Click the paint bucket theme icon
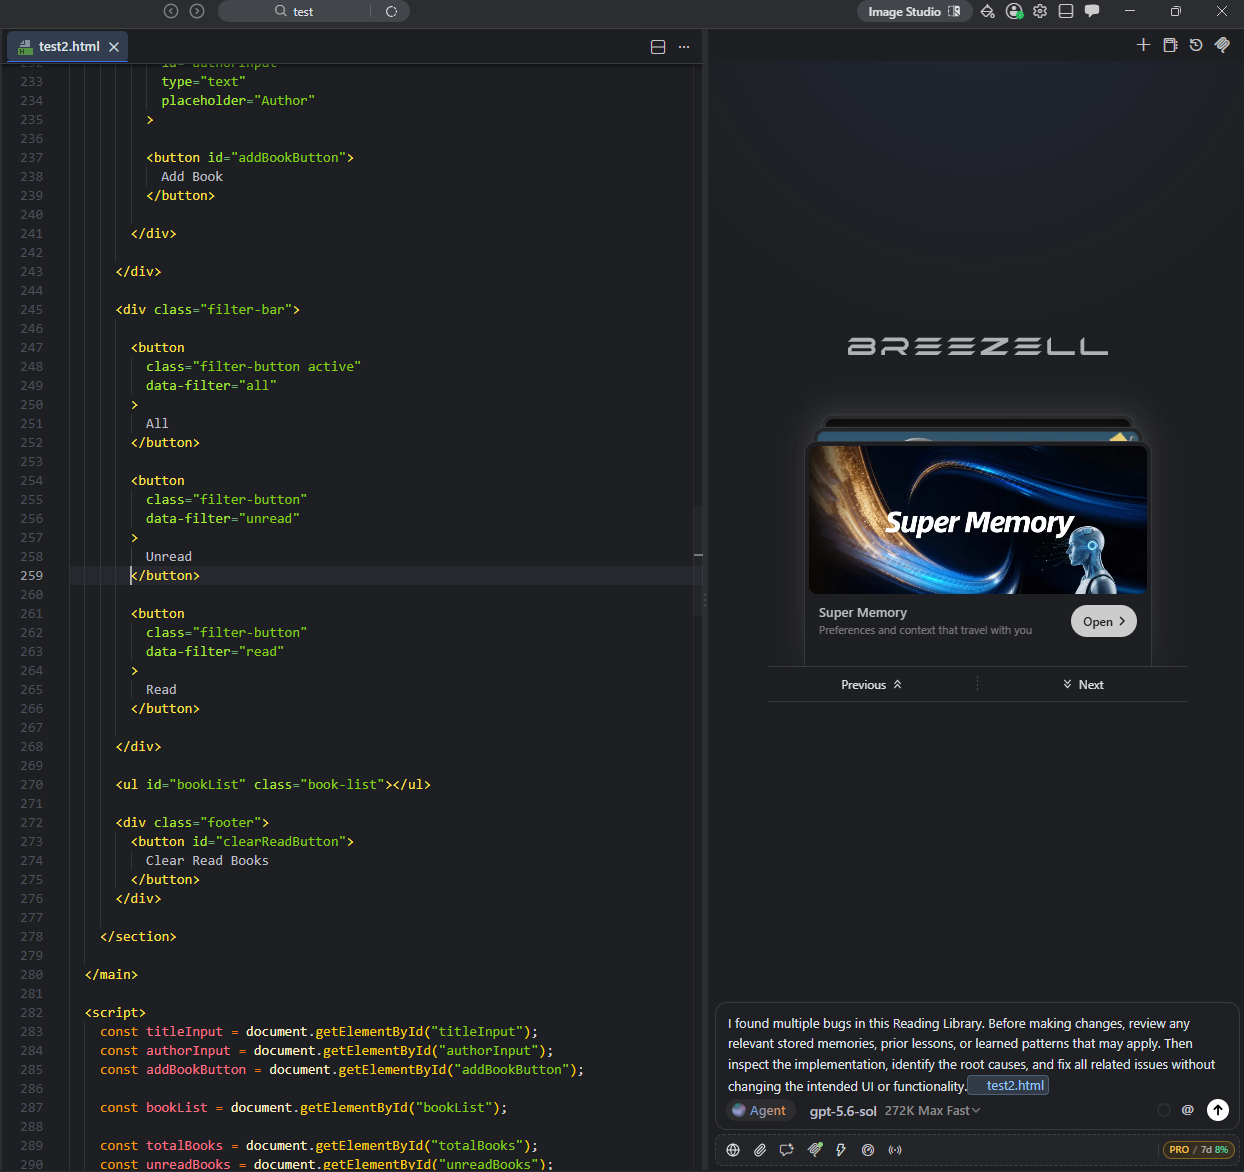Screen dimensions: 1244x1172 987,11
